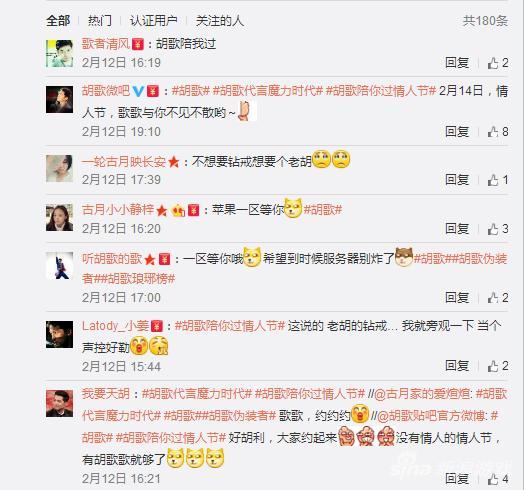Show 全部 comments tab
Image resolution: width=524 pixels, height=490 pixels.
[58, 21]
